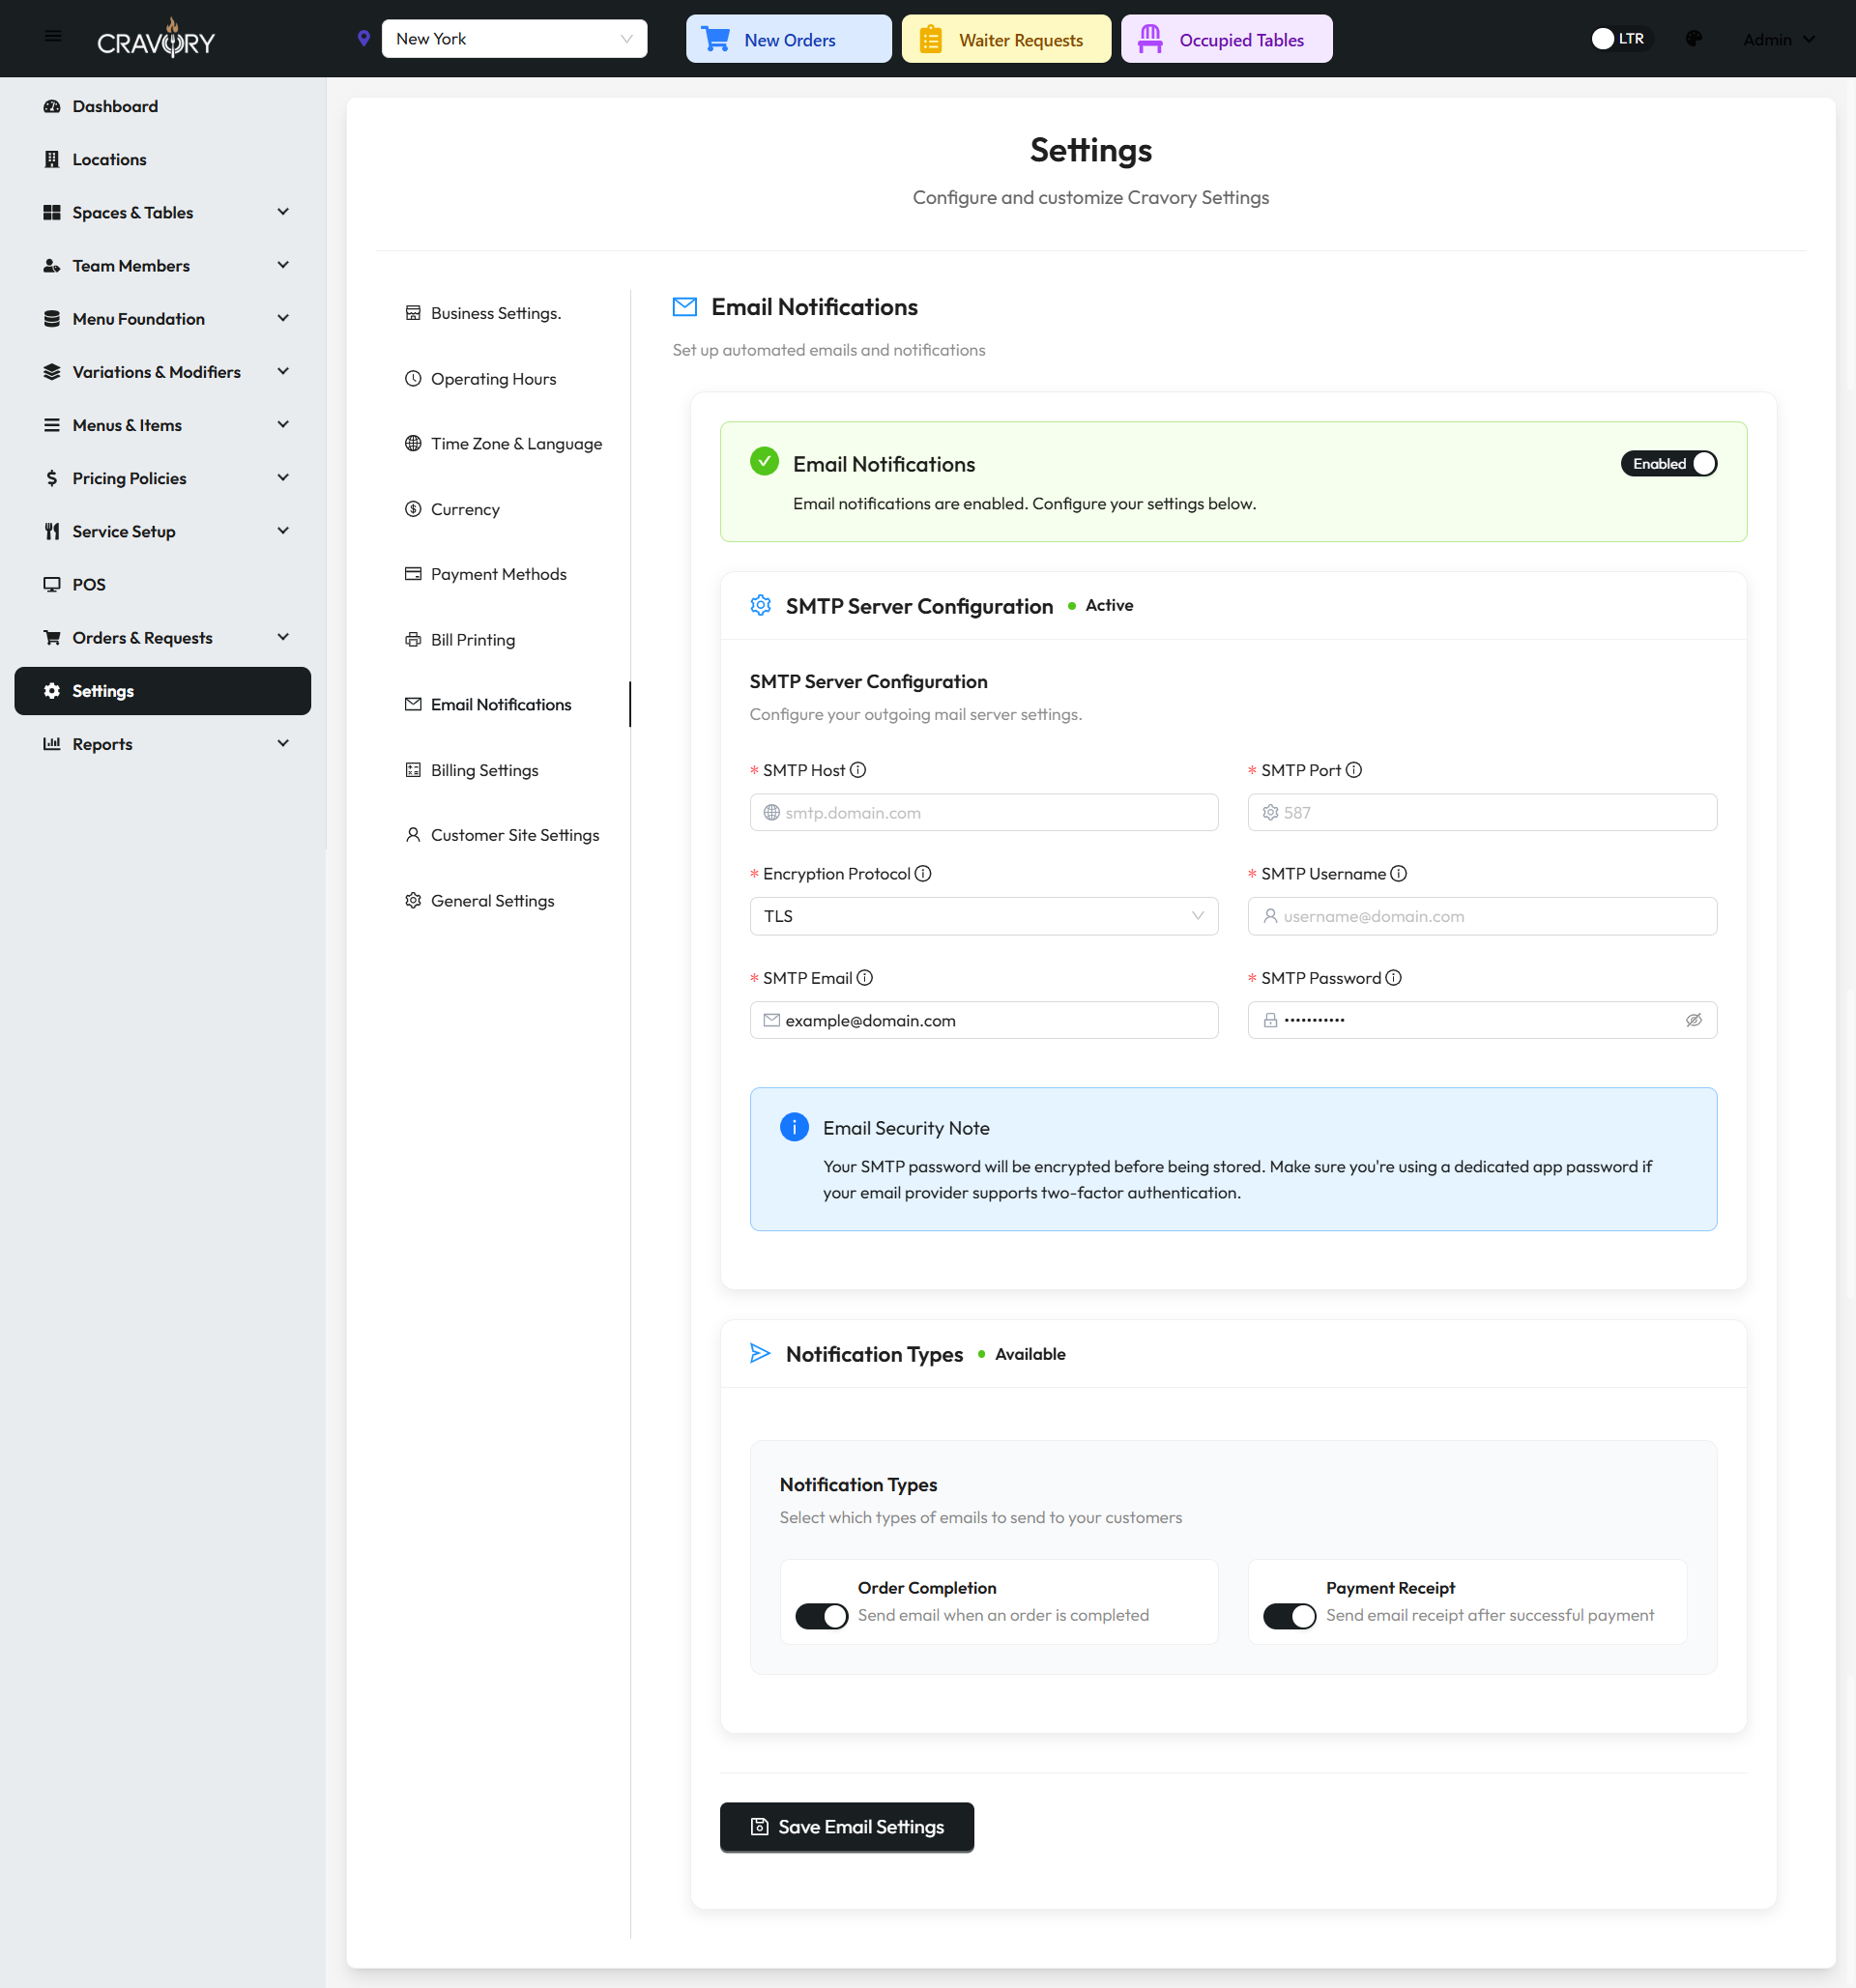The height and width of the screenshot is (1988, 1856).
Task: Click the SMTP Port input field
Action: click(1482, 813)
